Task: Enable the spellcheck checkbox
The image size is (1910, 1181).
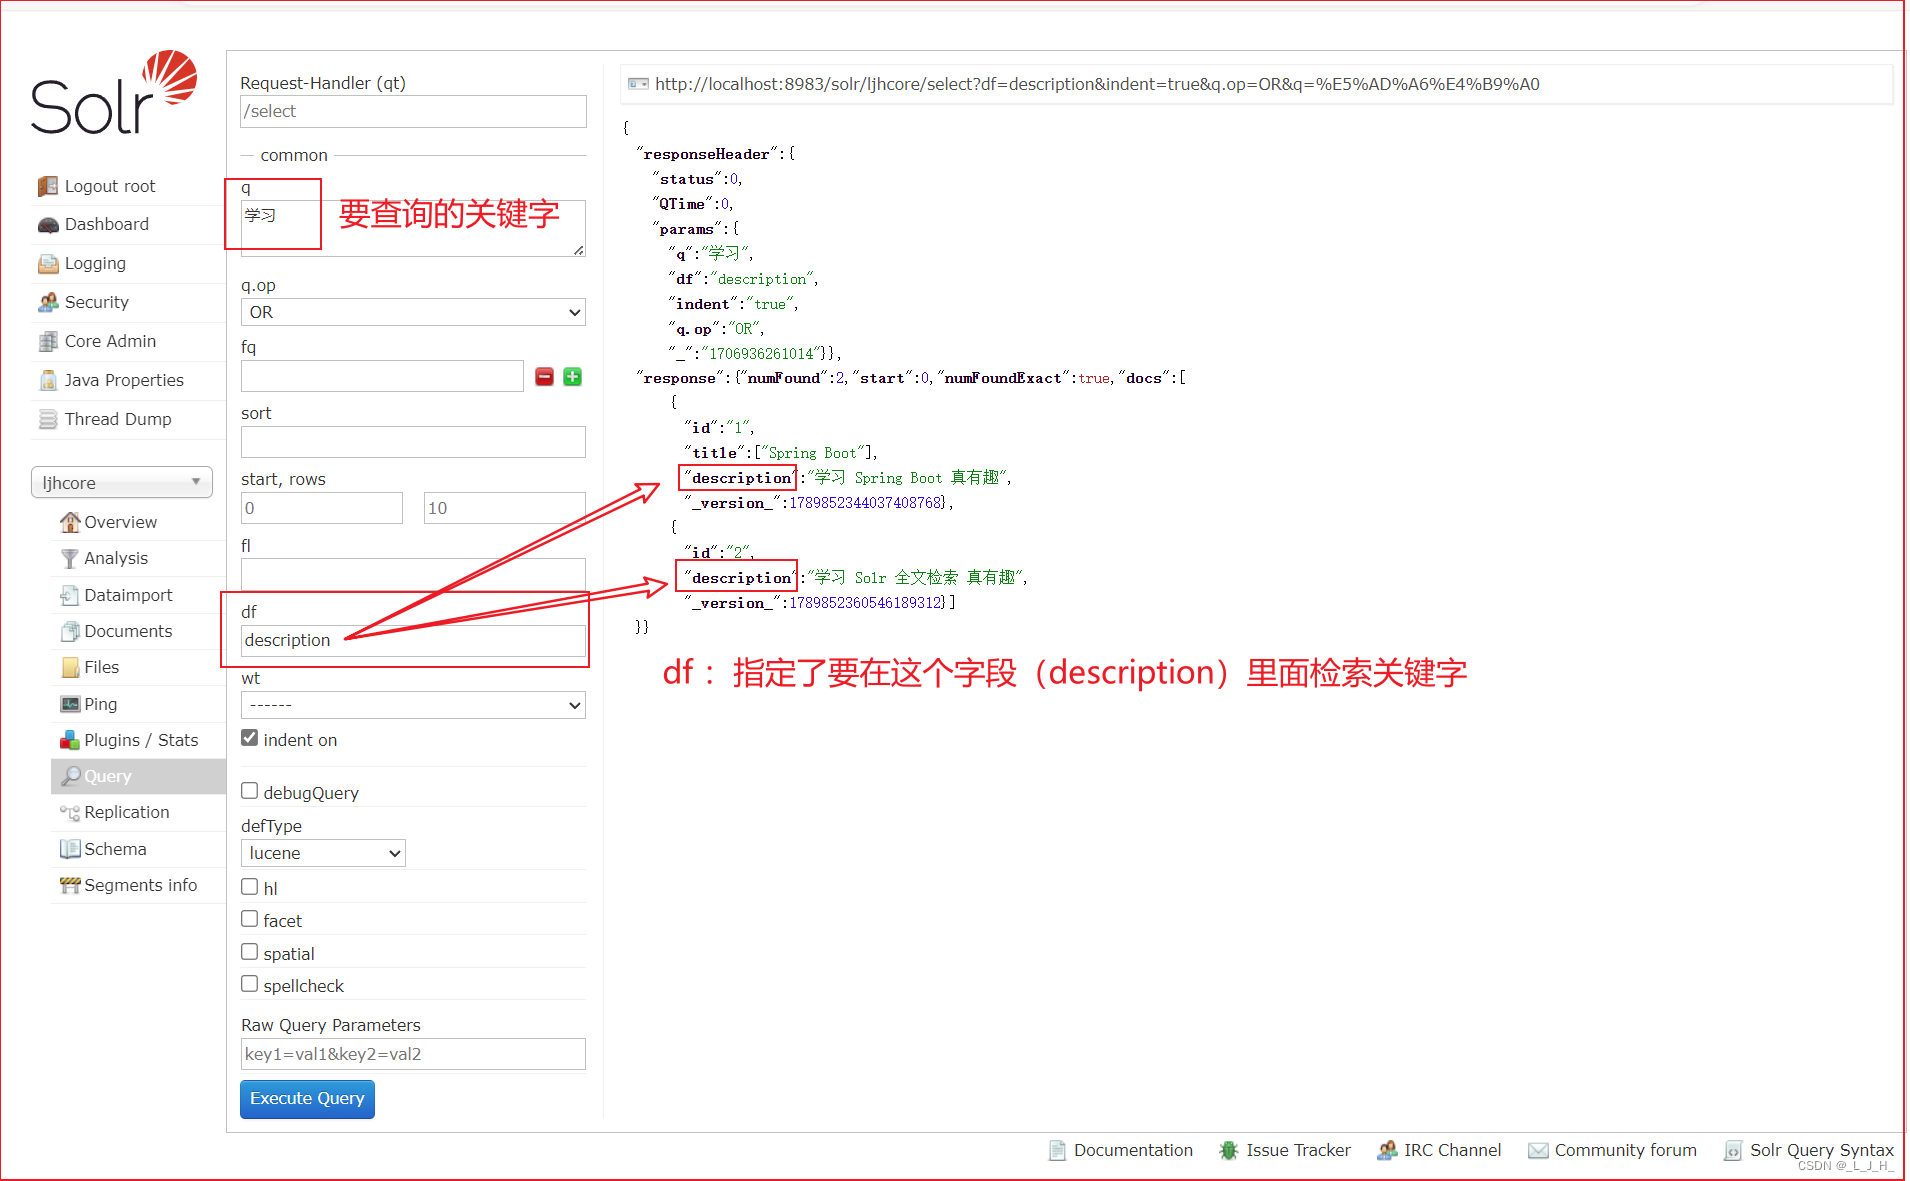Action: tap(250, 984)
